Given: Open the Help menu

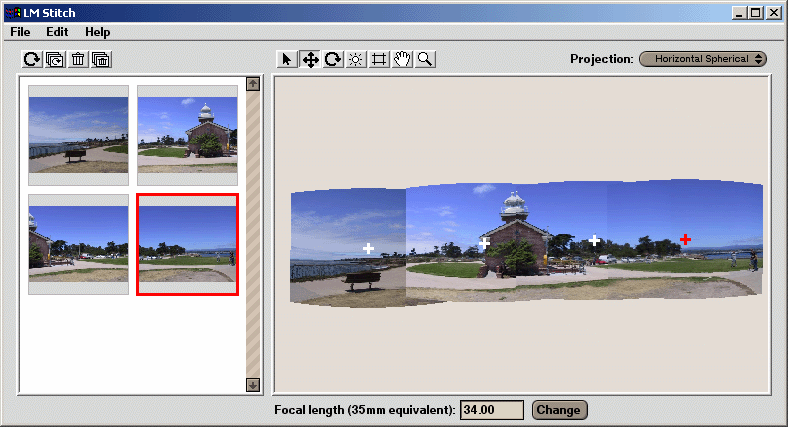Looking at the screenshot, I should tap(97, 32).
